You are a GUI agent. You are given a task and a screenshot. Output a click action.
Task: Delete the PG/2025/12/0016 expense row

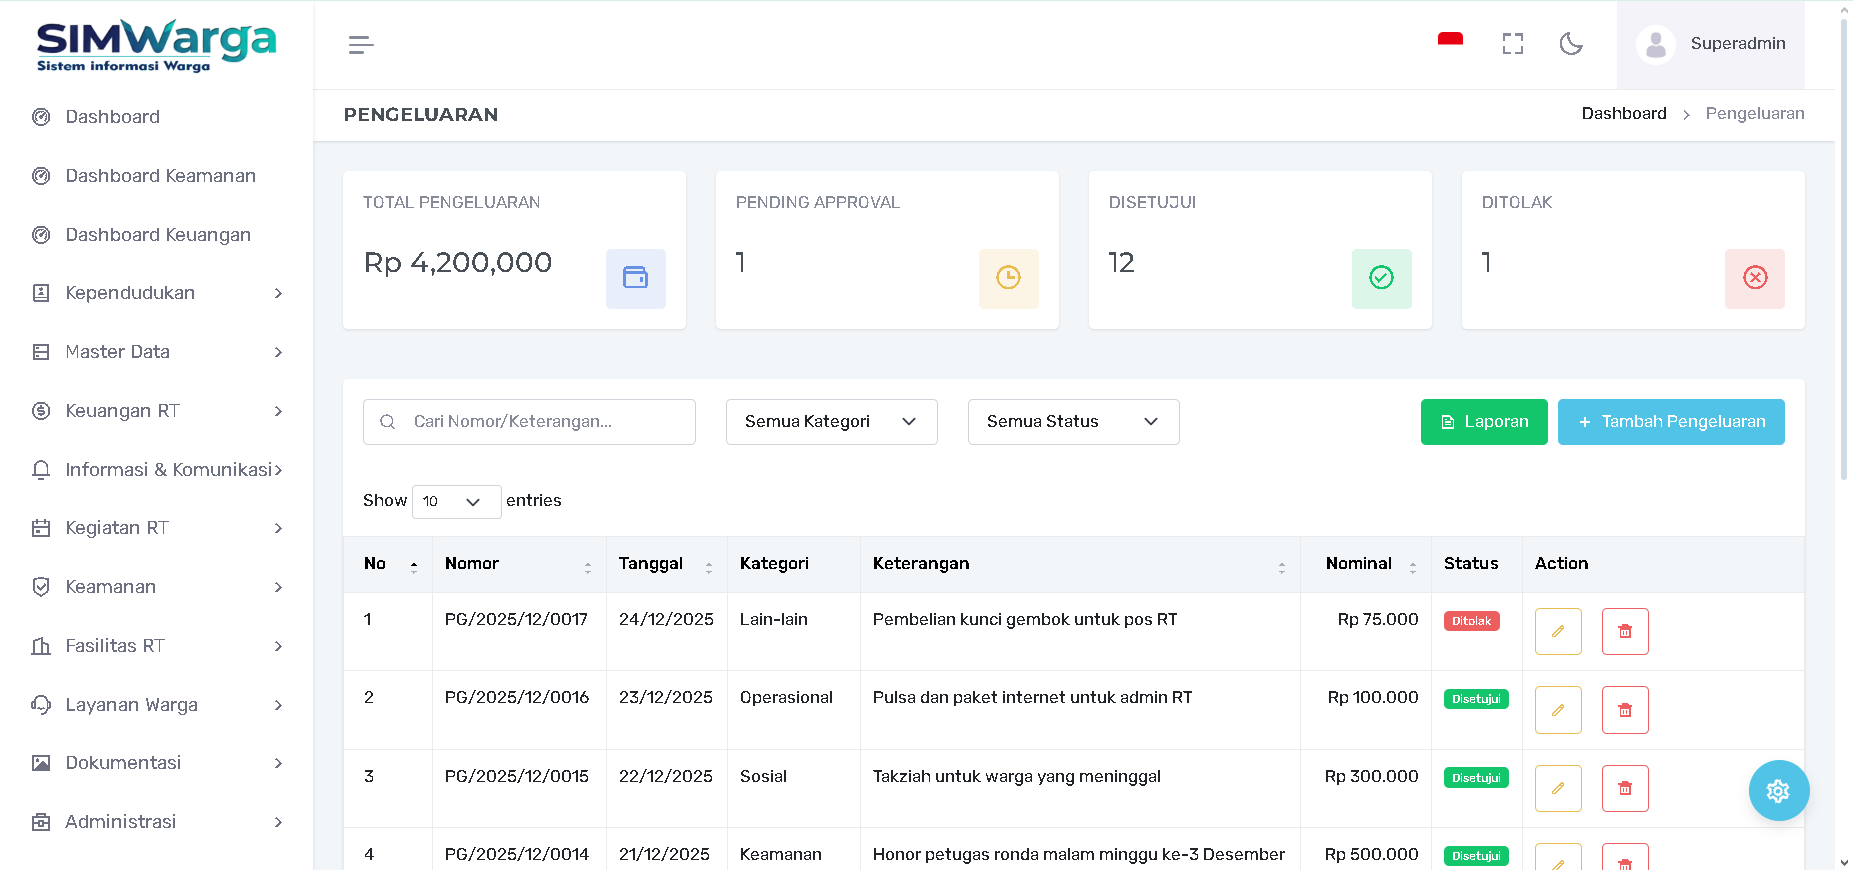[x=1624, y=710]
